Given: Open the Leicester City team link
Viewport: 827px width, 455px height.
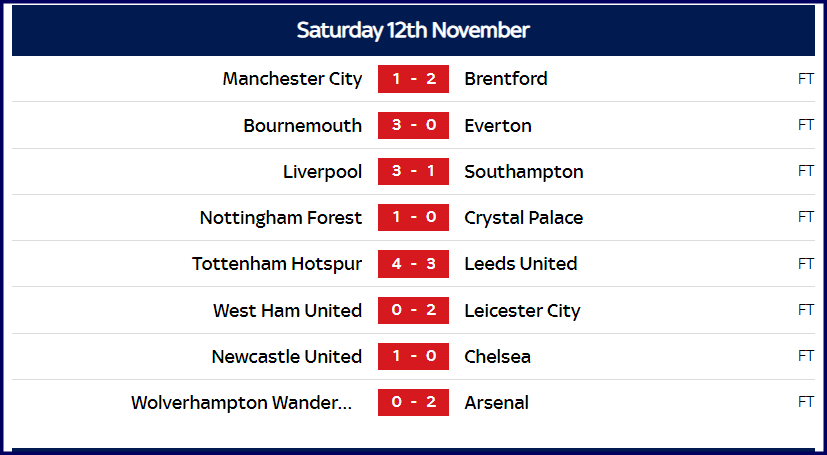Looking at the screenshot, I should [x=522, y=311].
